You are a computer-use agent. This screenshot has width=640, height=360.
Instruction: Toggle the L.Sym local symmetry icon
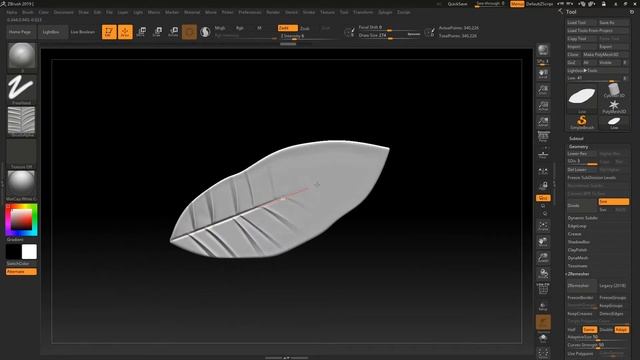coord(543,171)
